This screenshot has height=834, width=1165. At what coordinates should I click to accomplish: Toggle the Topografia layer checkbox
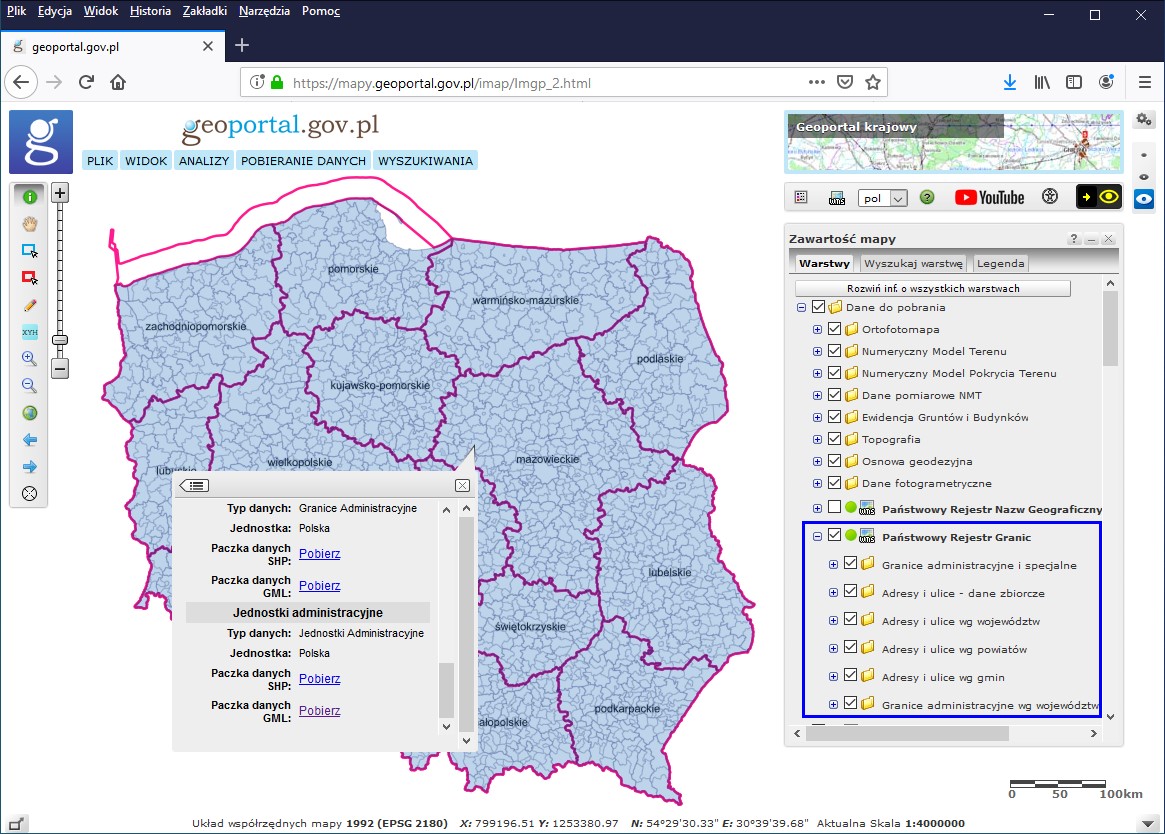click(833, 439)
